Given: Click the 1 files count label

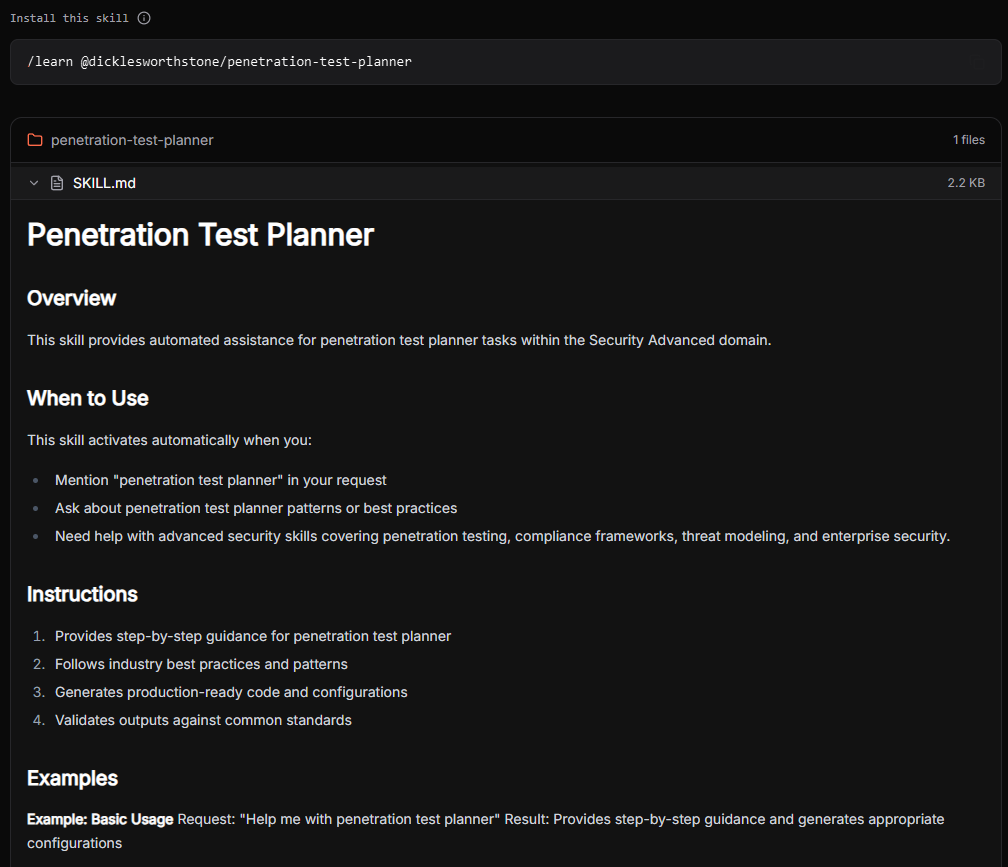Looking at the screenshot, I should [x=968, y=140].
